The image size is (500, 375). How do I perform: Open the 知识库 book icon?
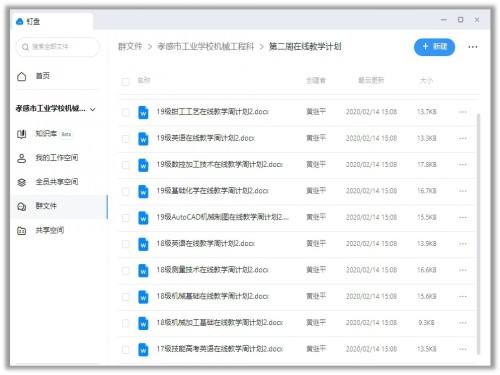pyautogui.click(x=22, y=134)
